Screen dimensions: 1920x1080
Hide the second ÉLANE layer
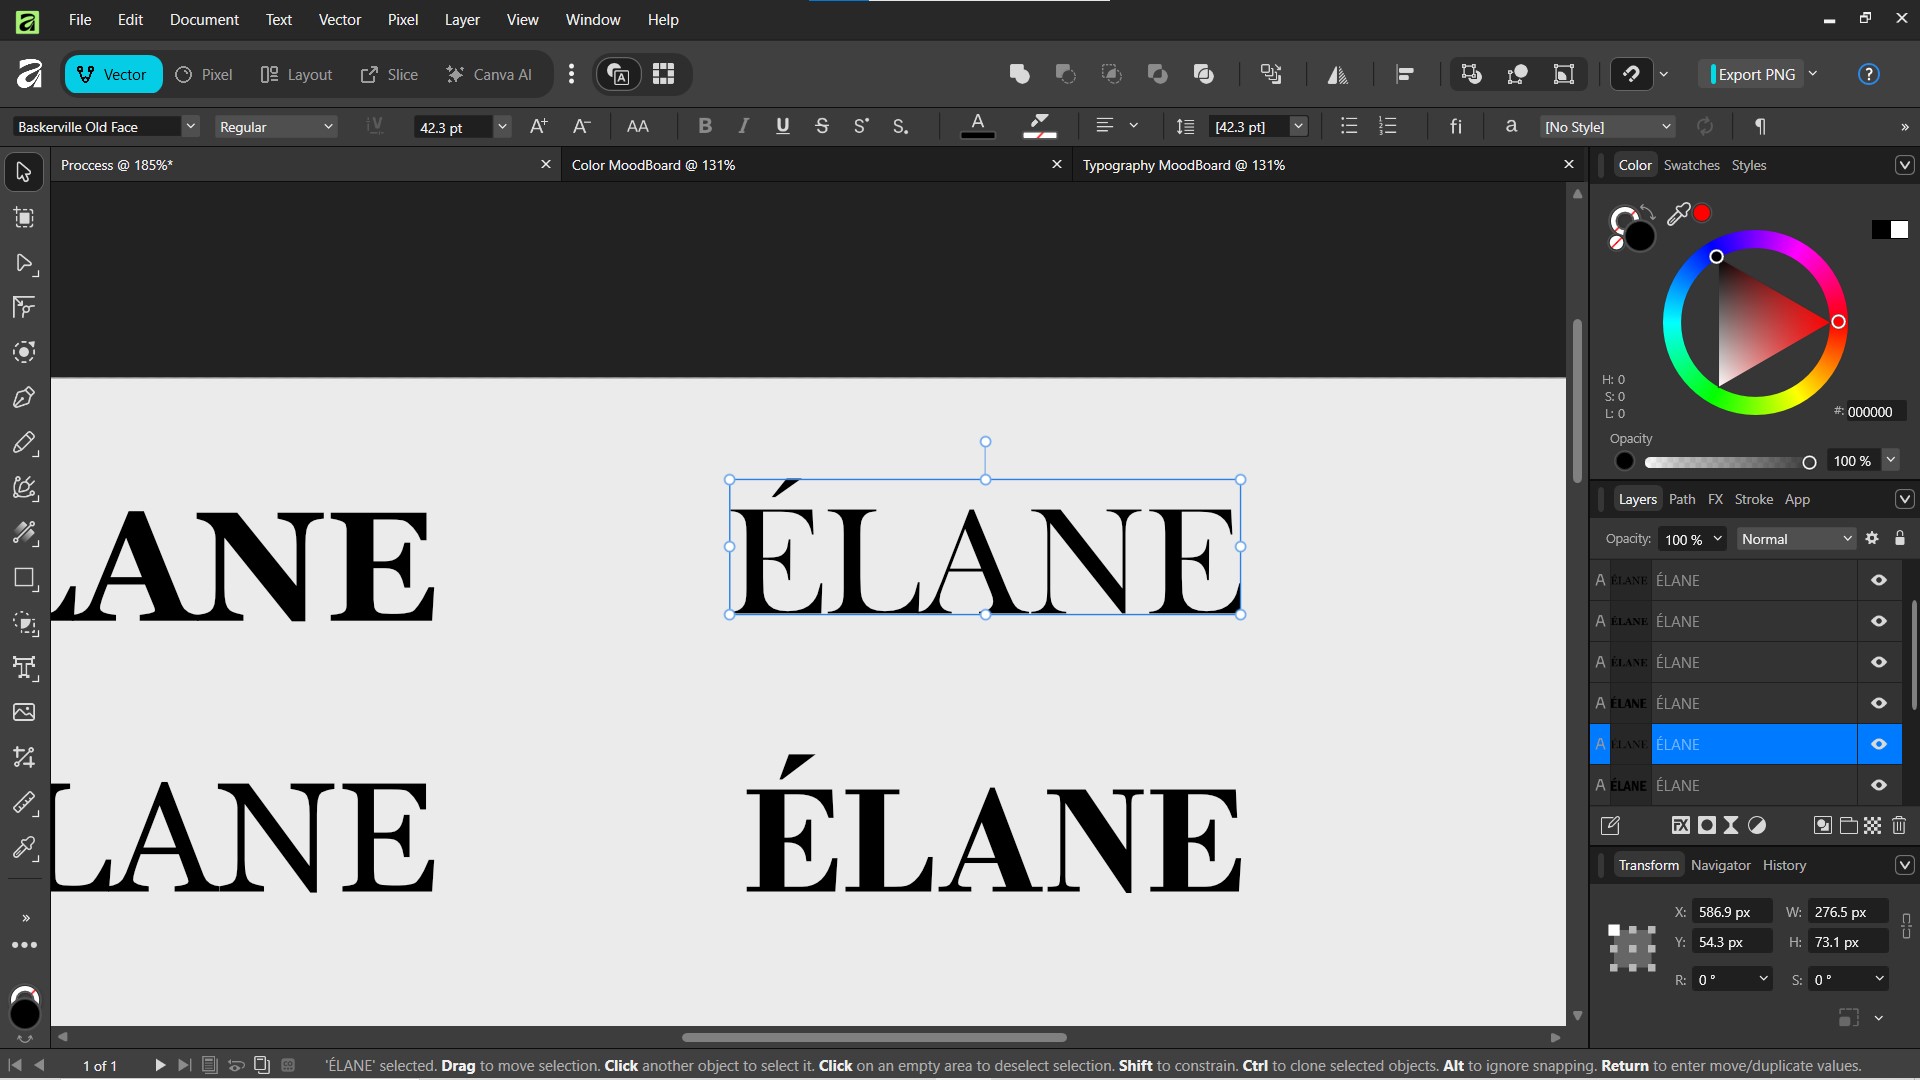tap(1879, 621)
